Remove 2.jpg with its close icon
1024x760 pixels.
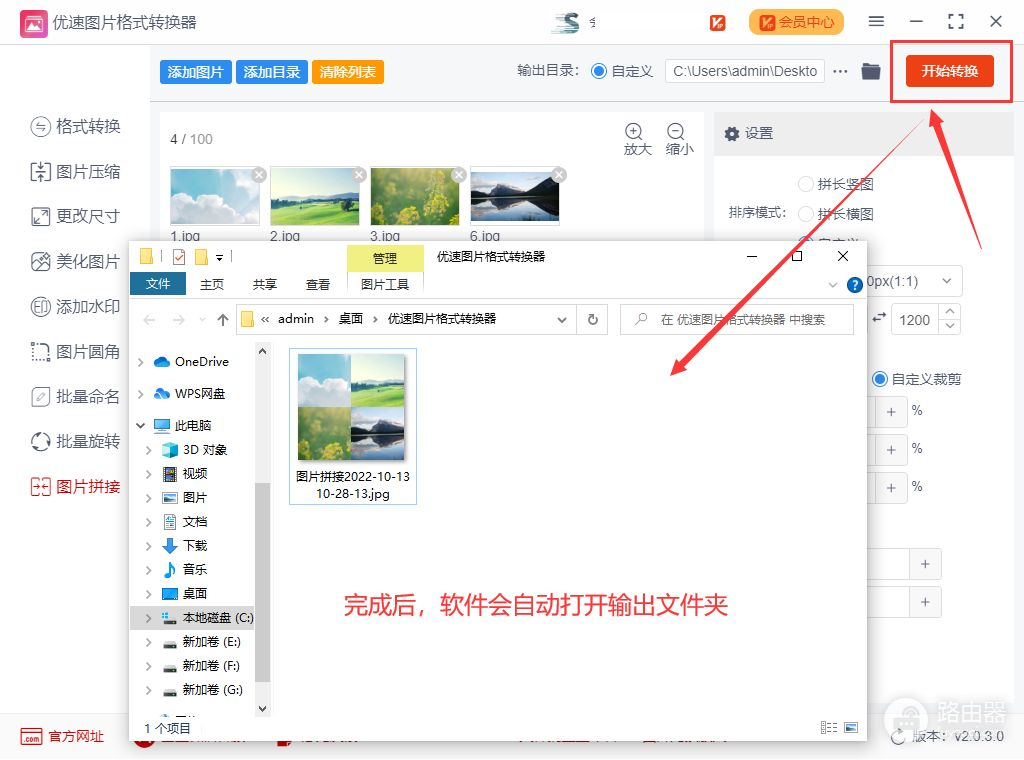coord(359,174)
